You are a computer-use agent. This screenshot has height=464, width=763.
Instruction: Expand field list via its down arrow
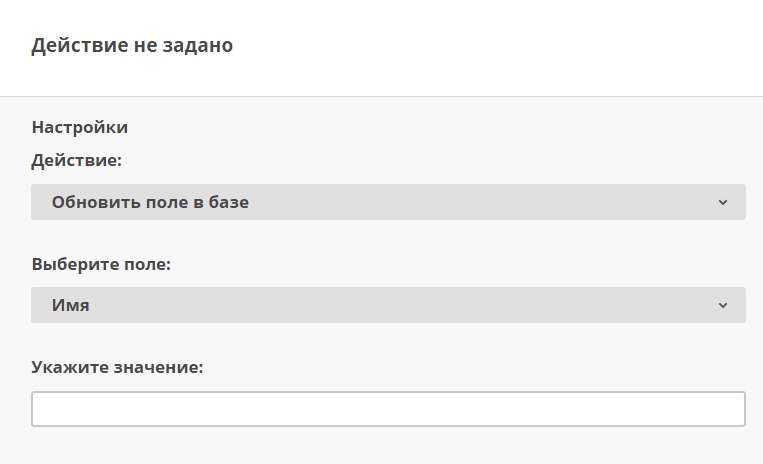[x=723, y=305]
